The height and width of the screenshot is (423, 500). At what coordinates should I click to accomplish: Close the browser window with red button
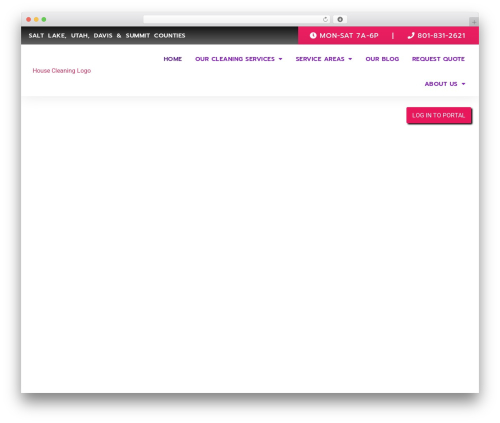point(29,19)
